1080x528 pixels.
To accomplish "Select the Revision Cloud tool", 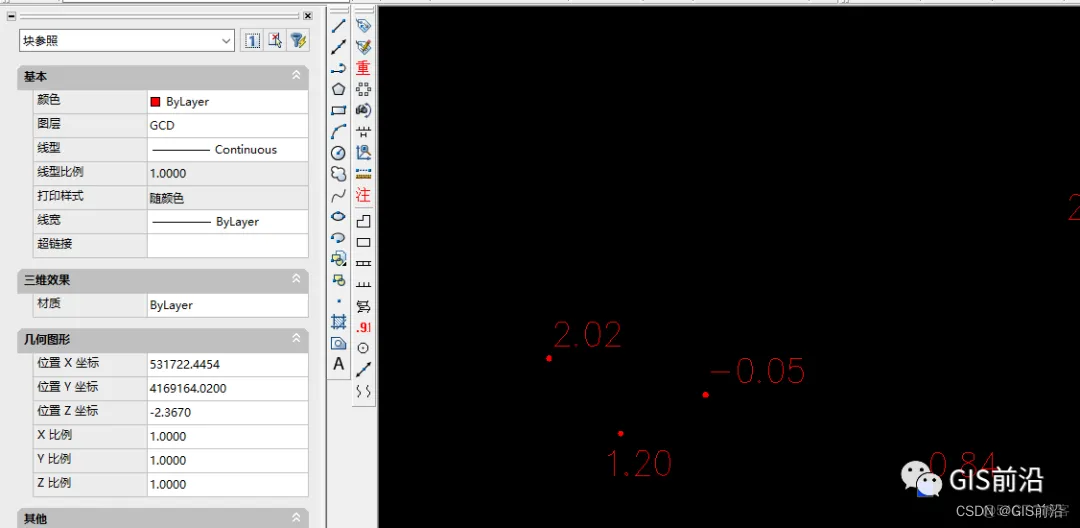I will [x=338, y=174].
